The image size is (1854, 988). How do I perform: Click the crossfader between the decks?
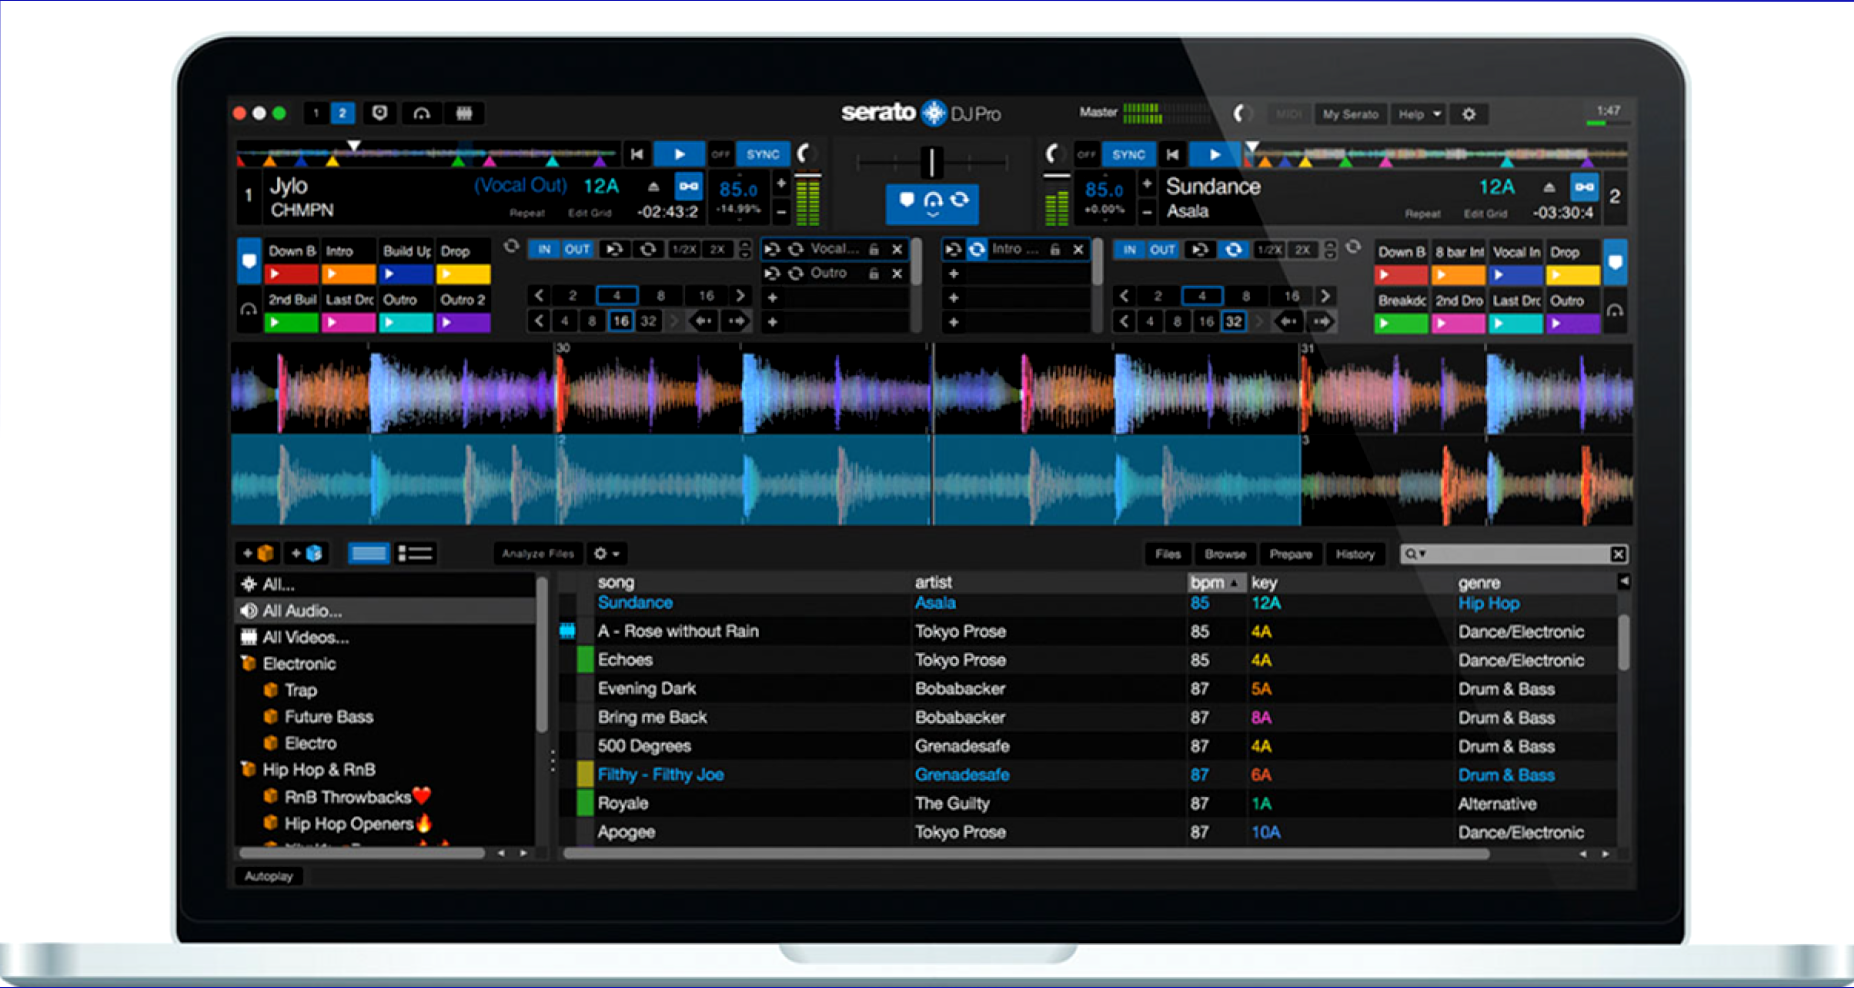tap(930, 163)
